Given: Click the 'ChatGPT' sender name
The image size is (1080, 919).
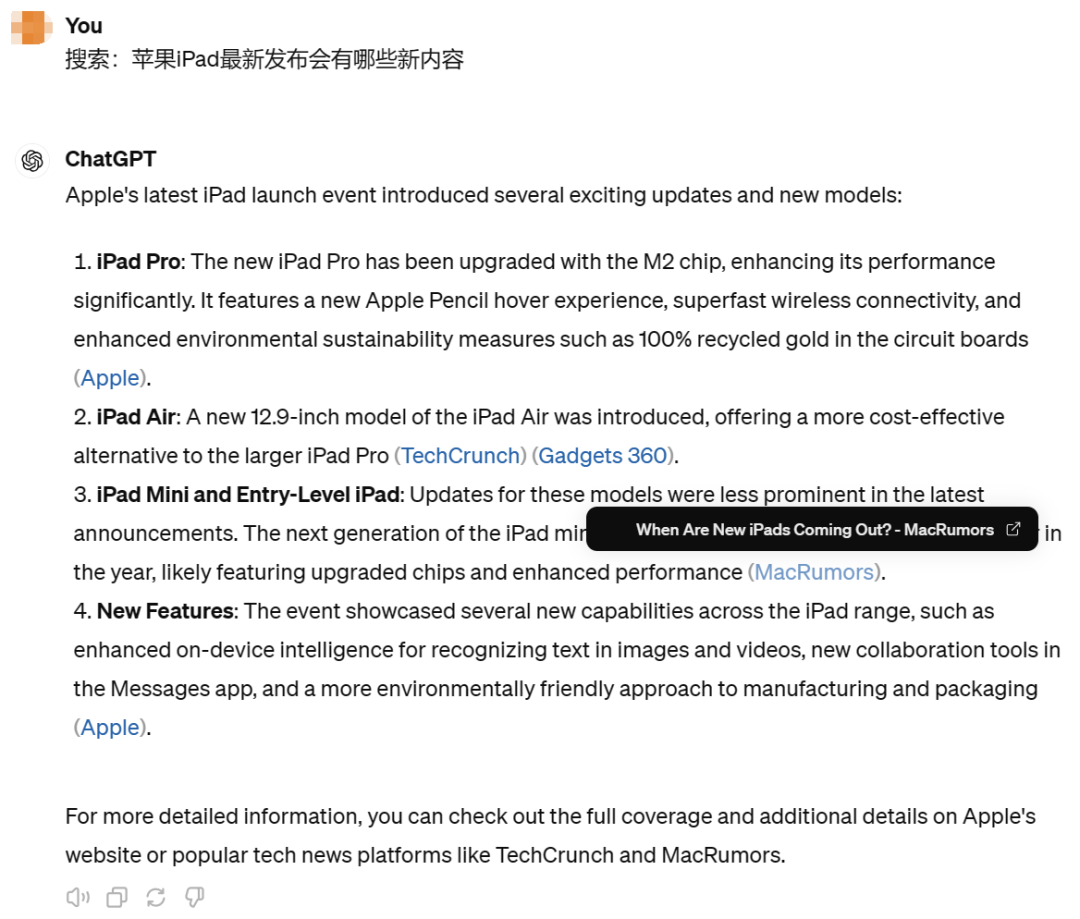Looking at the screenshot, I should (110, 159).
